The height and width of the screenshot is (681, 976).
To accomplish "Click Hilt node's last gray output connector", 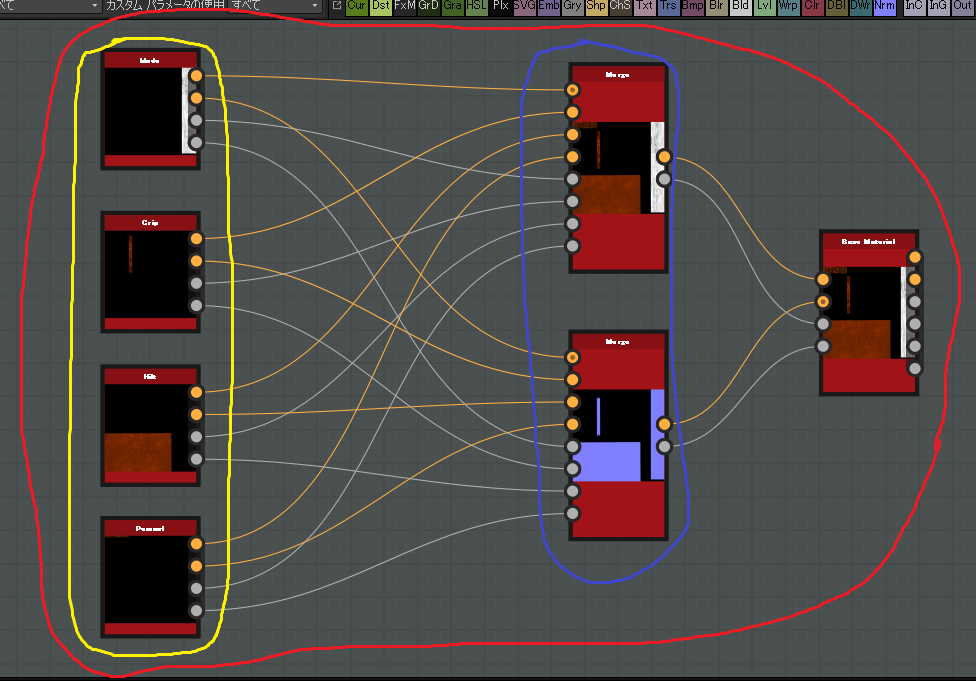I will (196, 459).
